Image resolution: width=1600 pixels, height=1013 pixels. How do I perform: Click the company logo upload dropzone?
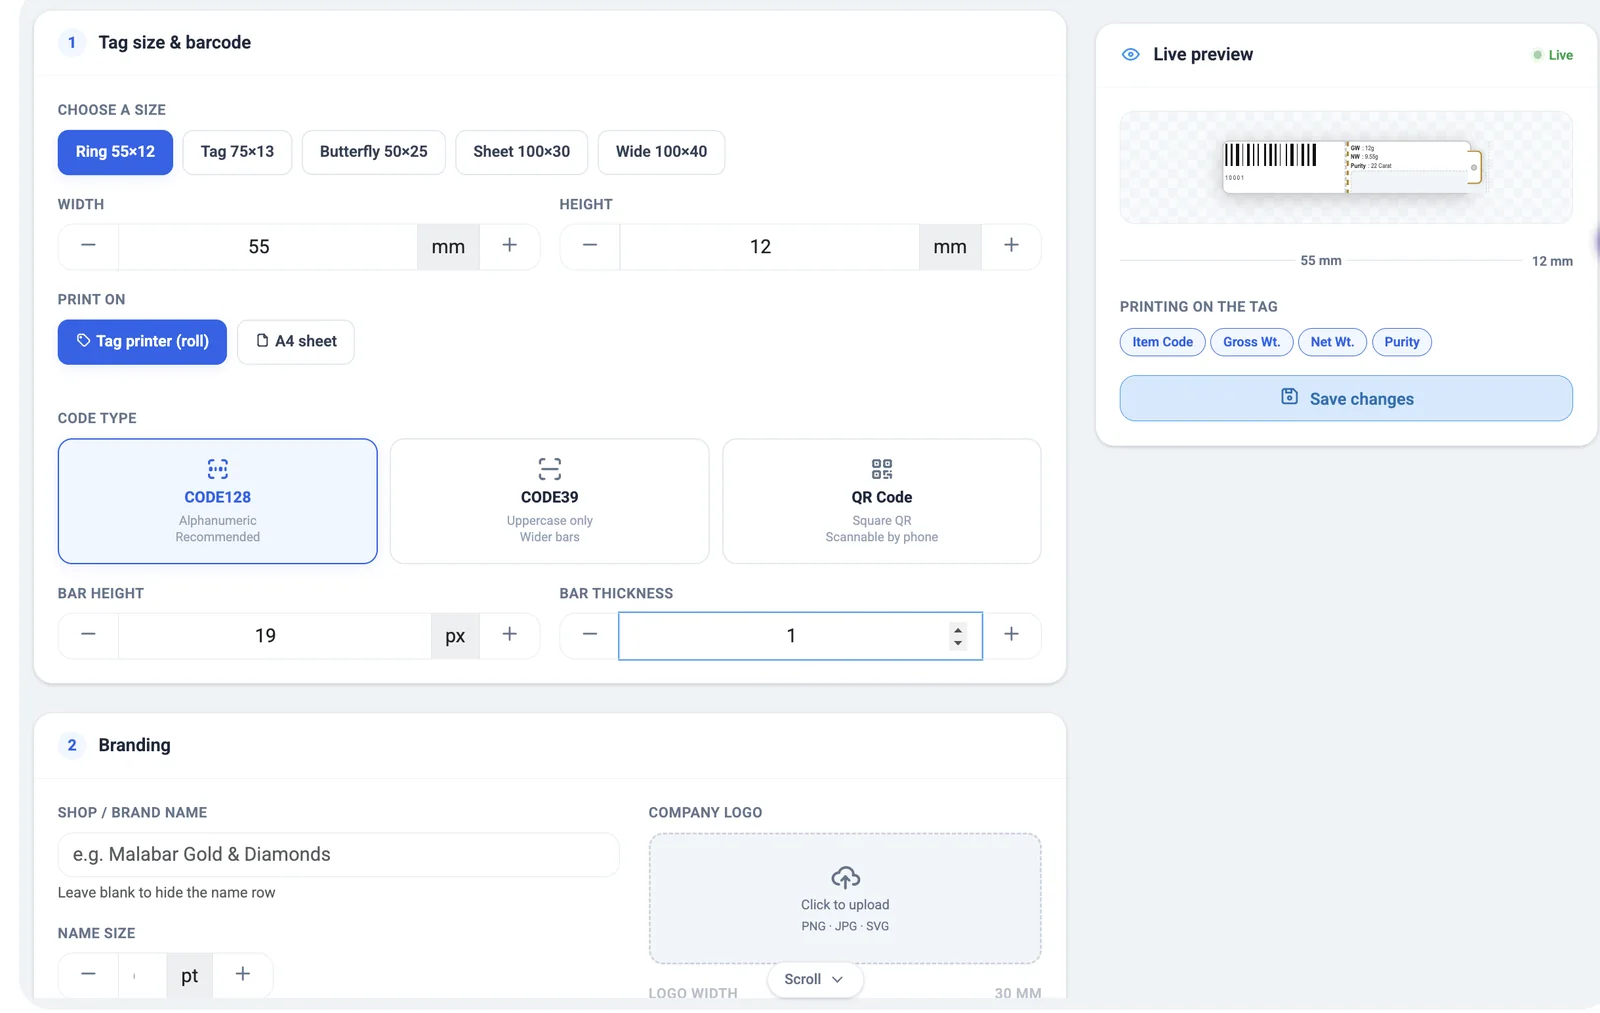coord(845,898)
